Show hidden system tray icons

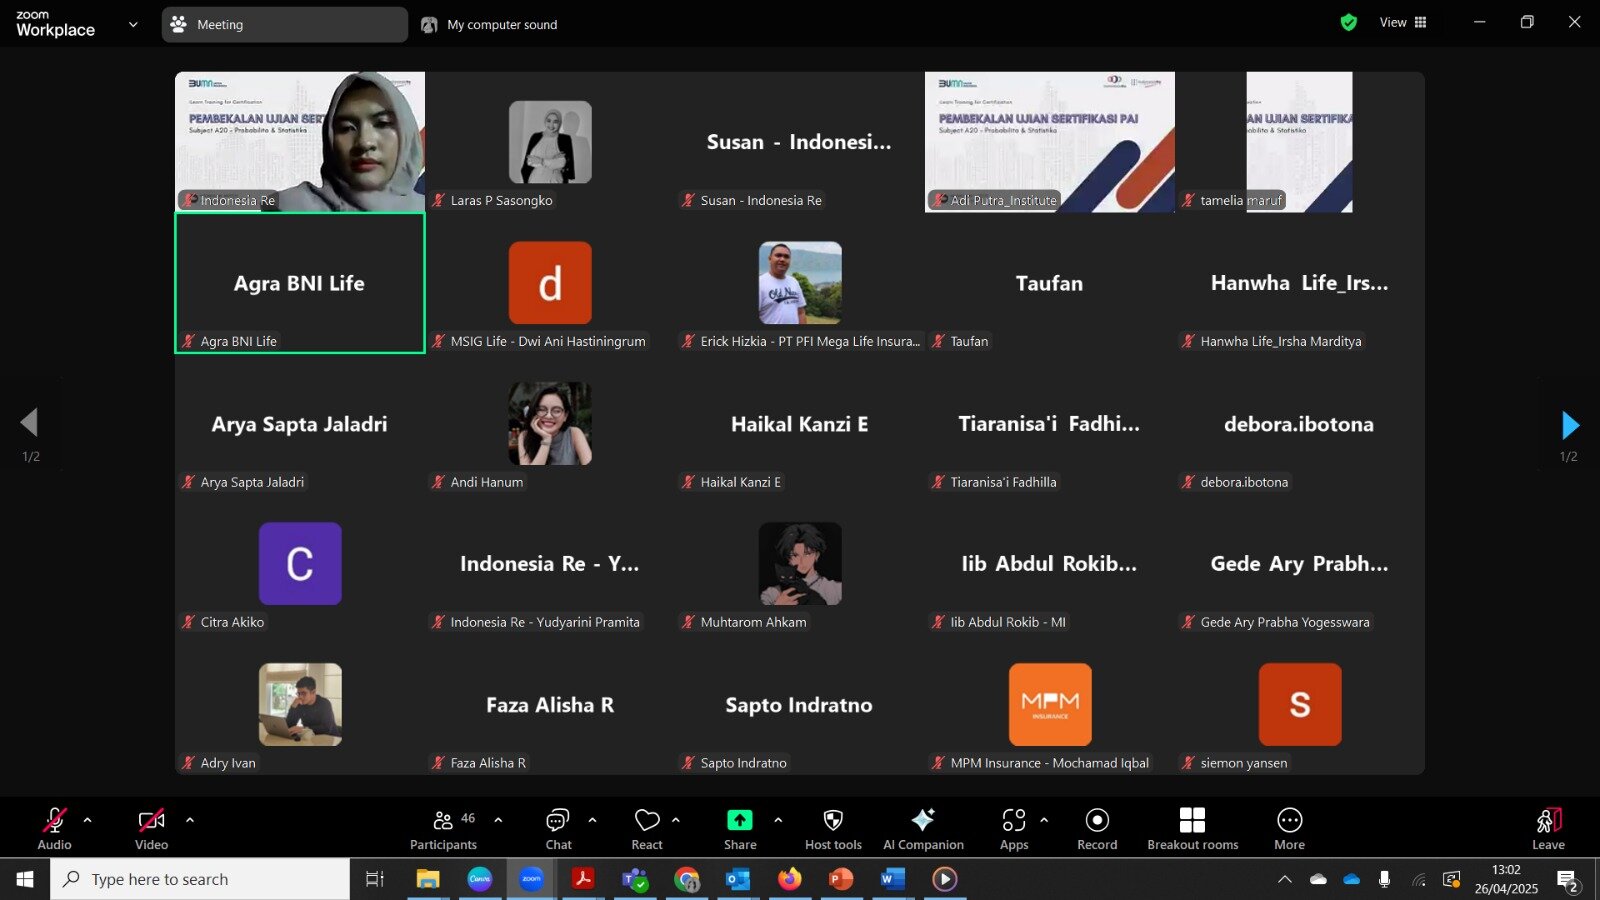[1285, 879]
